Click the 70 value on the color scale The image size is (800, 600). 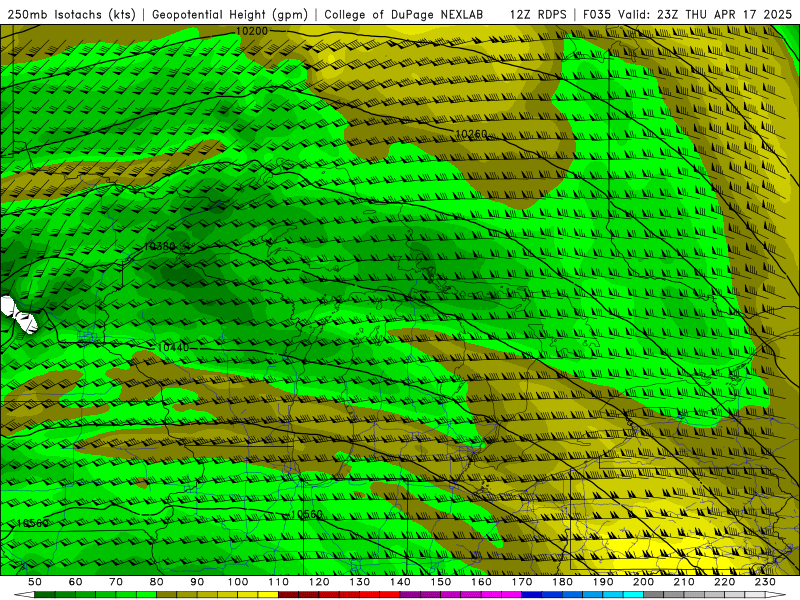pos(116,582)
